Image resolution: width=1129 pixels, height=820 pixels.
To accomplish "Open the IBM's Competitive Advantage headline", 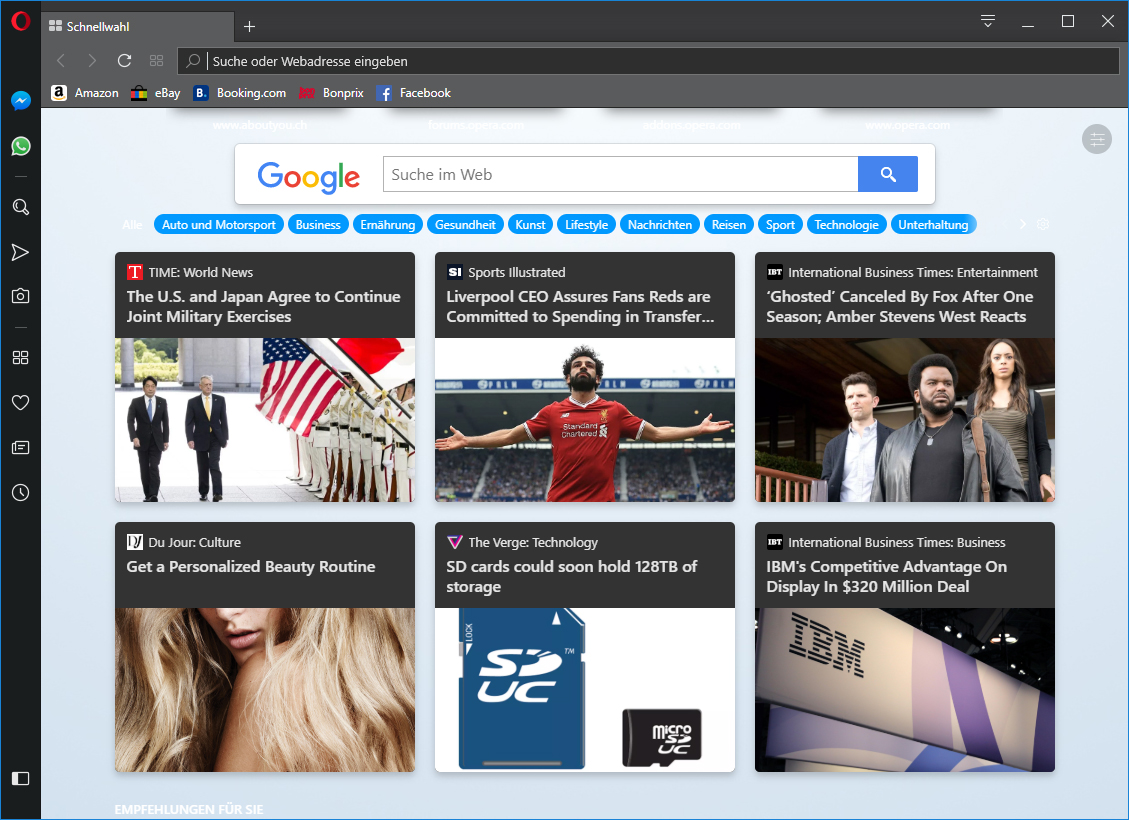I will [x=886, y=577].
